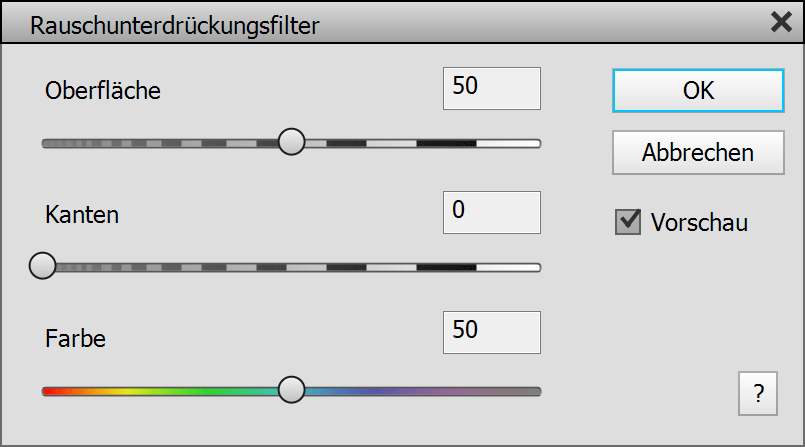
Task: Toggle the Vorschau checkbox
Action: coord(628,222)
